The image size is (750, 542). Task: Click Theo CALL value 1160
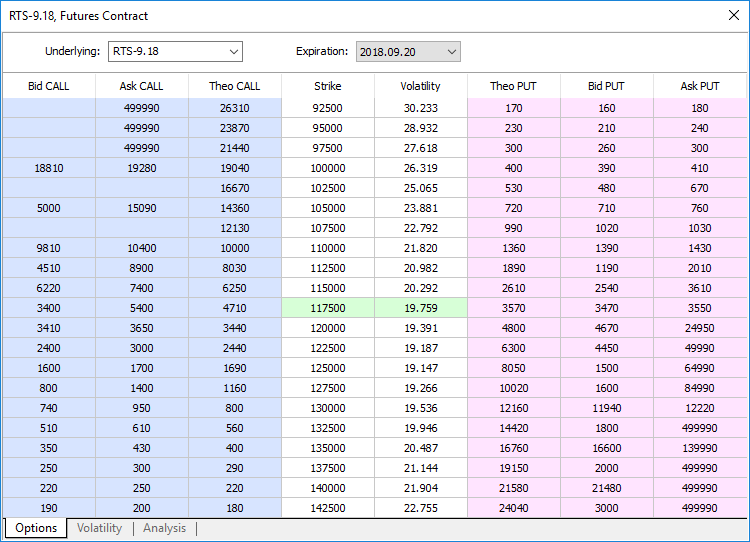pyautogui.click(x=235, y=388)
